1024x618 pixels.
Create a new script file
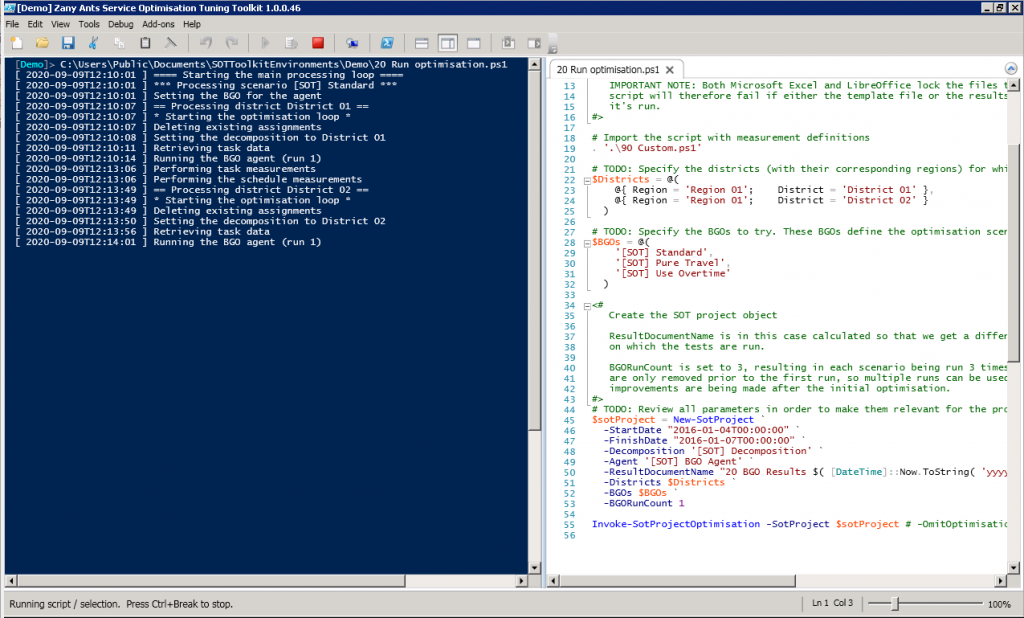17,43
